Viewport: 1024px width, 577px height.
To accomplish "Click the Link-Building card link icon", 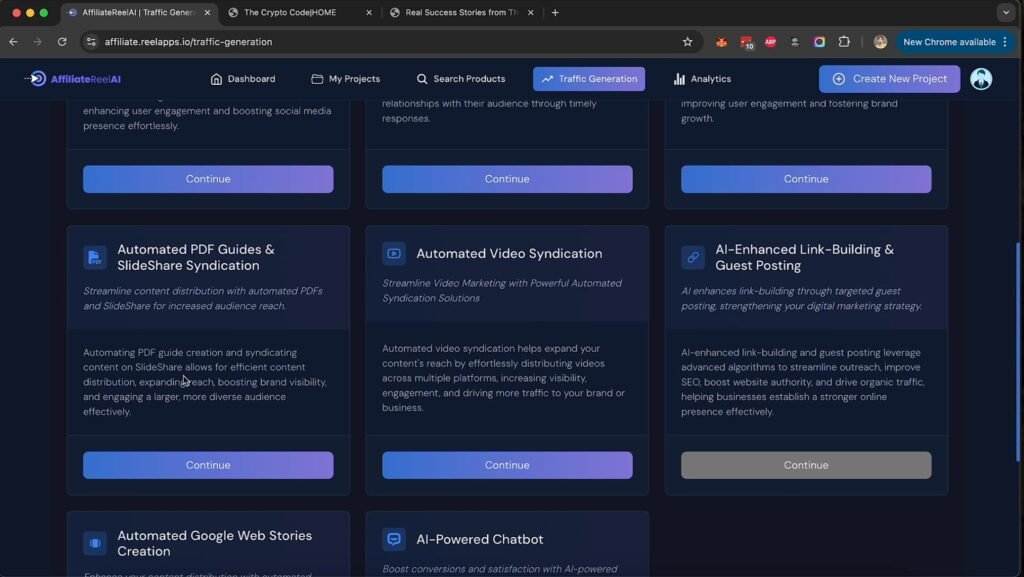I will pos(693,257).
